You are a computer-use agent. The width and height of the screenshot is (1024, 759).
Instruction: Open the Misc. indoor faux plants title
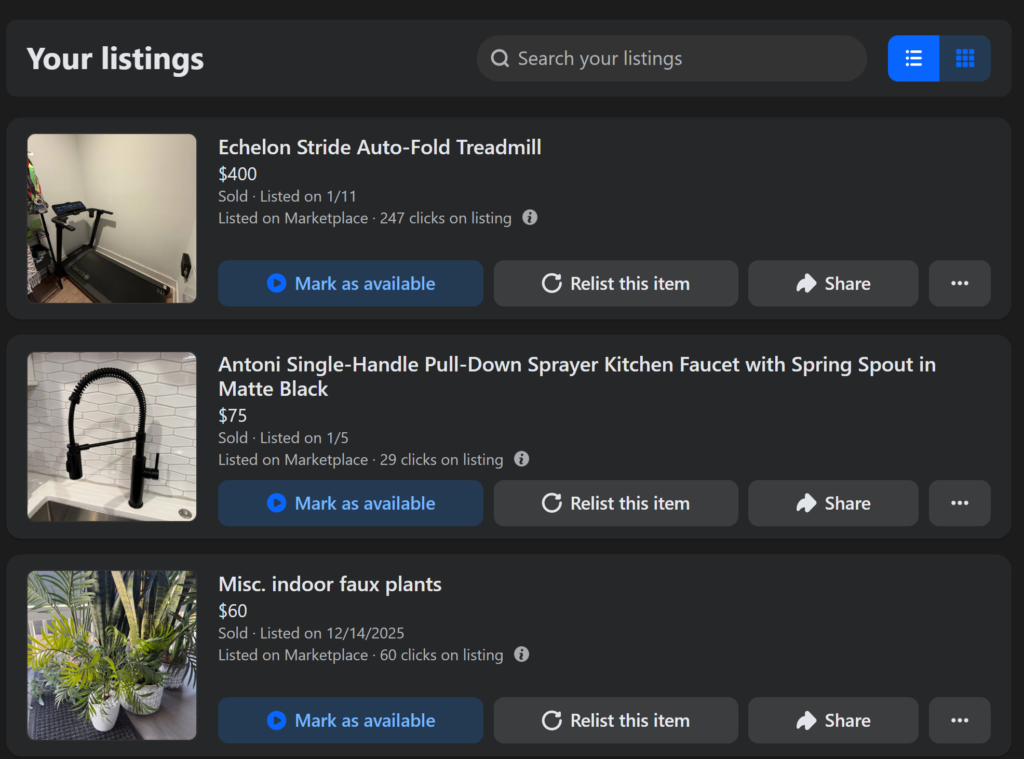330,585
